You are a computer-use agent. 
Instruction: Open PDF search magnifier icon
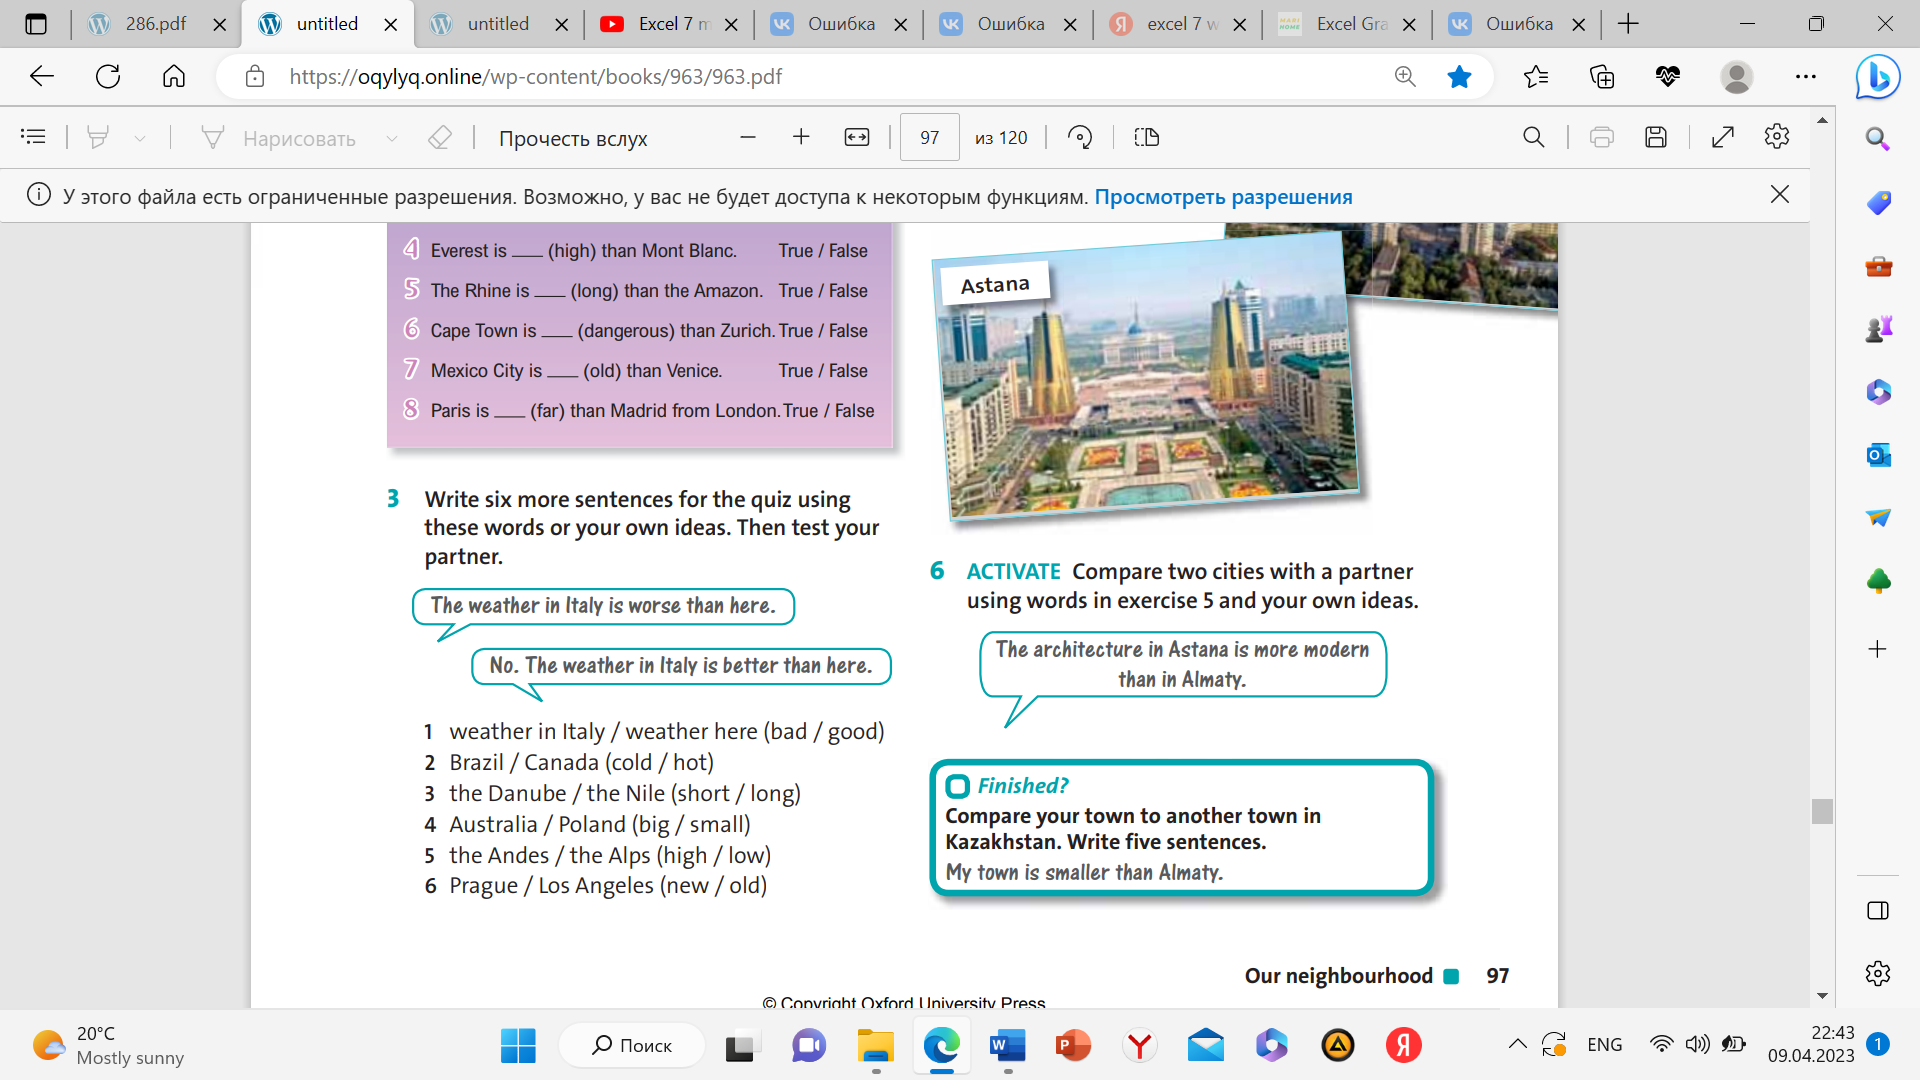pos(1533,138)
